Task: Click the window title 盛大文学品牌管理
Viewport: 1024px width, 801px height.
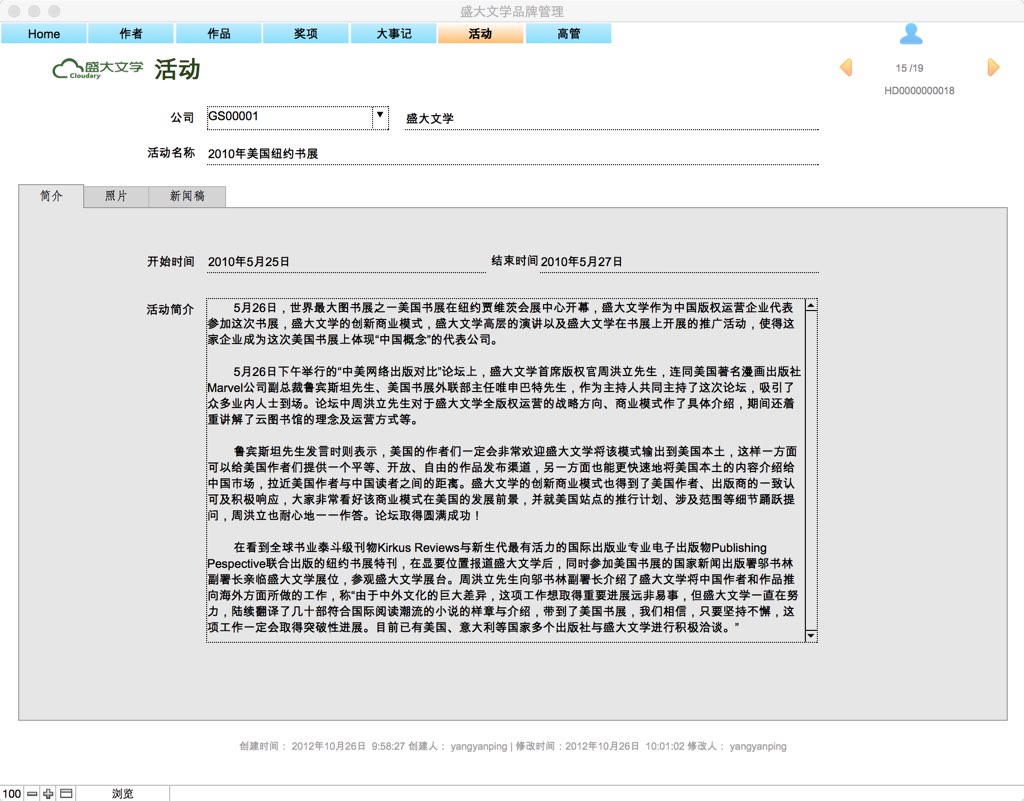Action: tap(512, 11)
